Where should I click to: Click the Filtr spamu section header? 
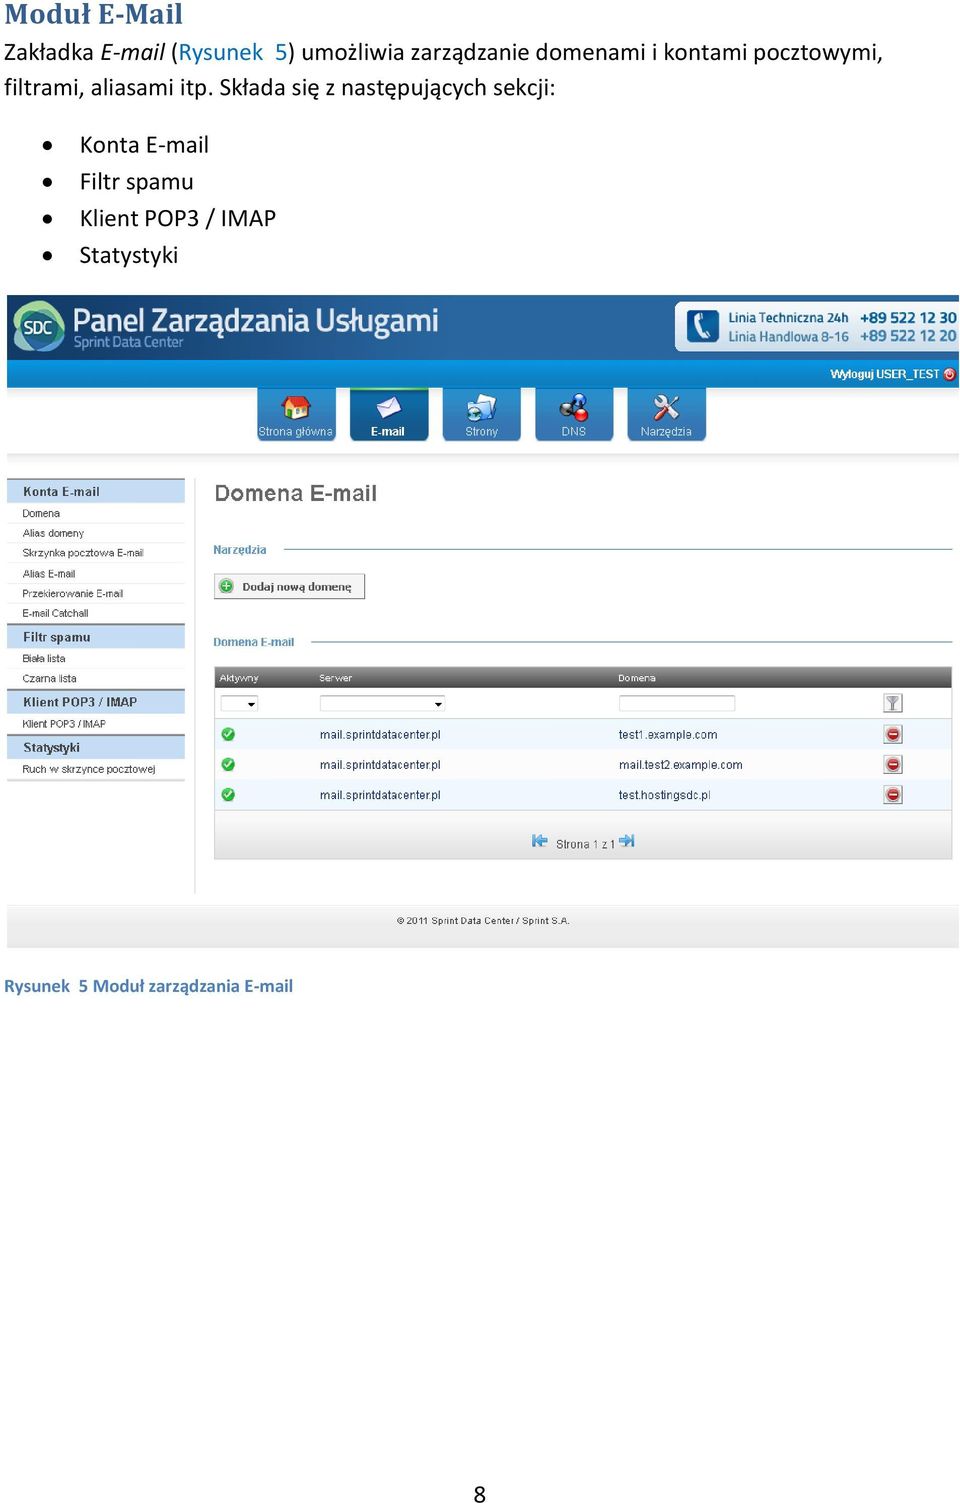click(96, 637)
